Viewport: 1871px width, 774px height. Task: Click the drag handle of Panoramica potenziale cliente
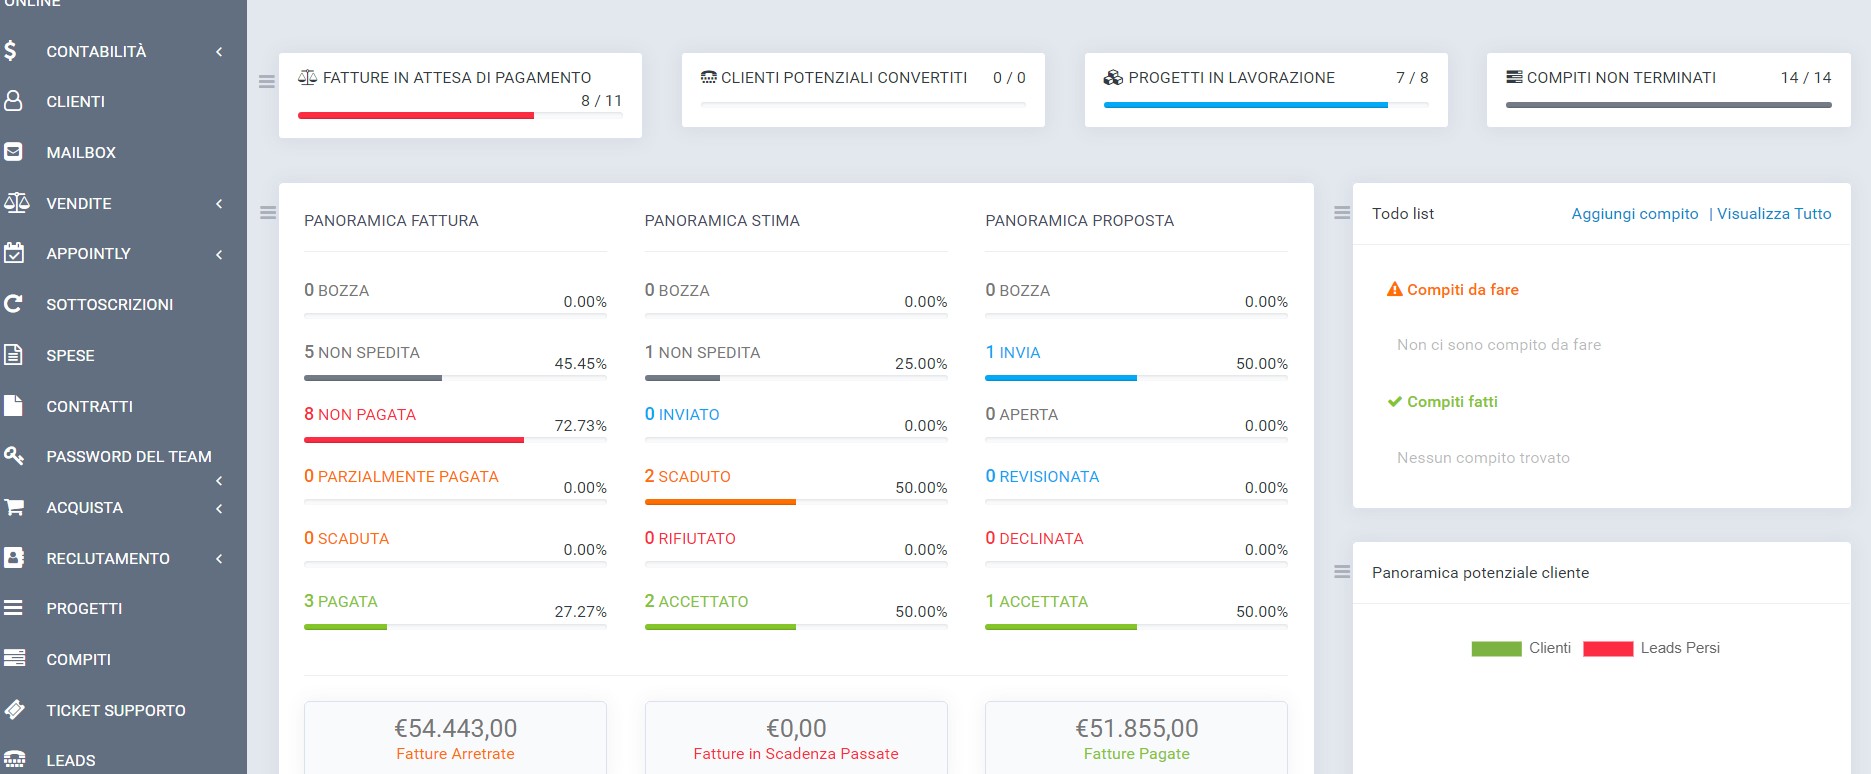(x=1342, y=572)
